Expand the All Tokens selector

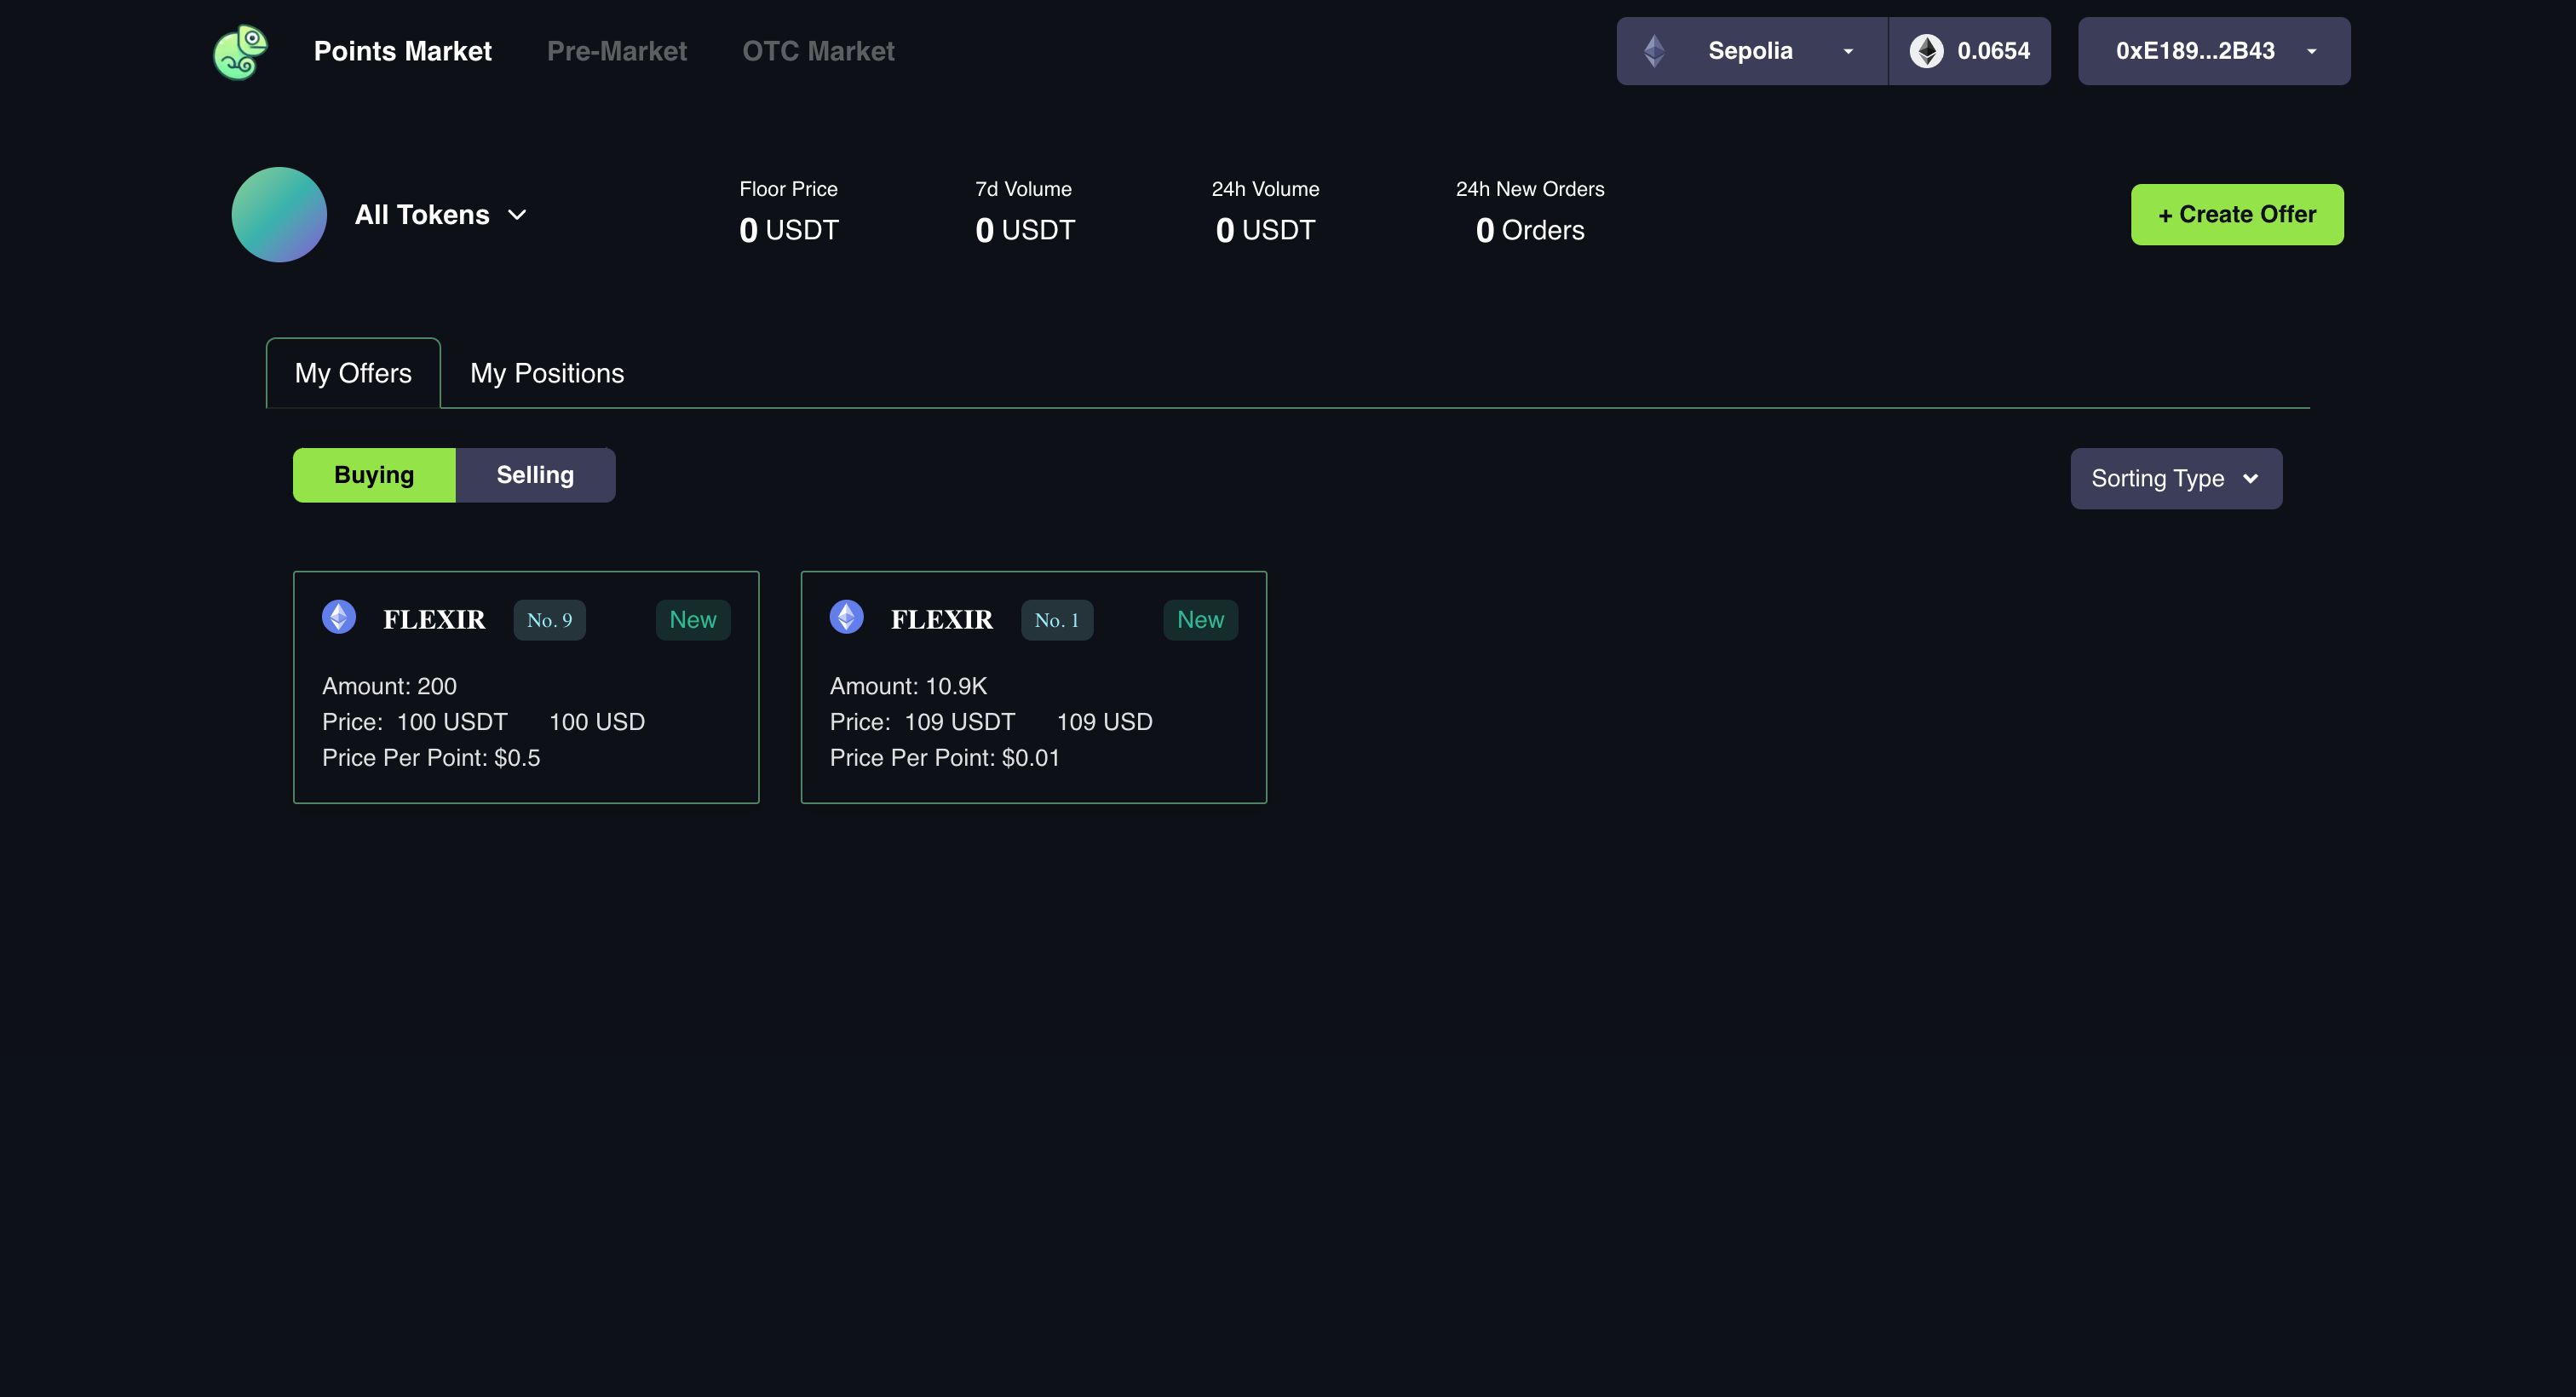click(x=439, y=213)
